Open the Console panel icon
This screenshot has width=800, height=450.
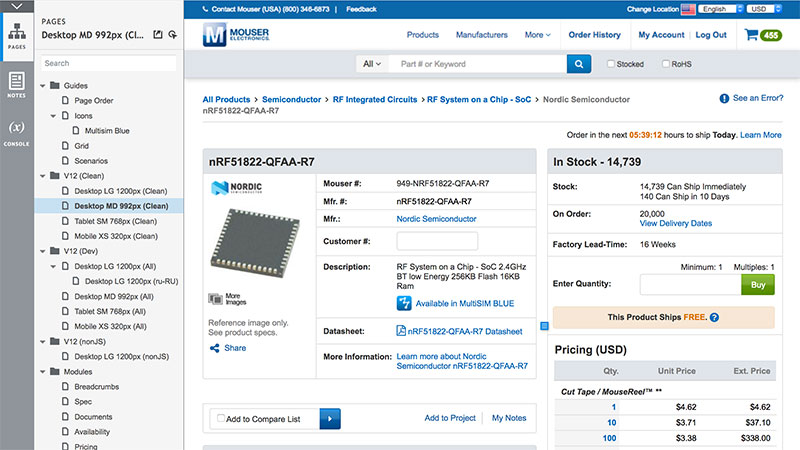coord(16,131)
